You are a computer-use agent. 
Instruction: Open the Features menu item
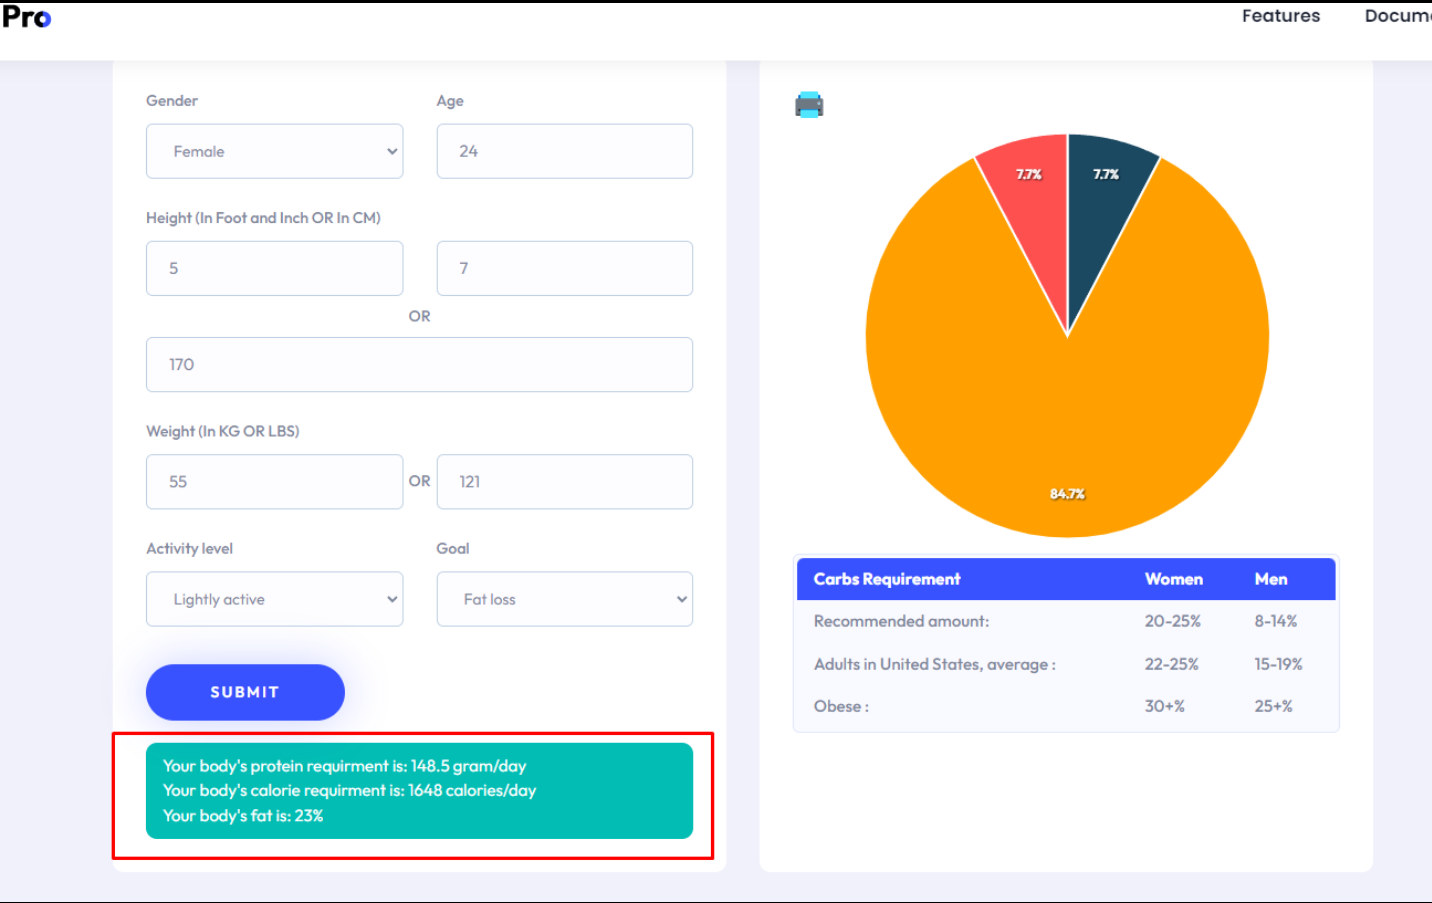[1281, 16]
